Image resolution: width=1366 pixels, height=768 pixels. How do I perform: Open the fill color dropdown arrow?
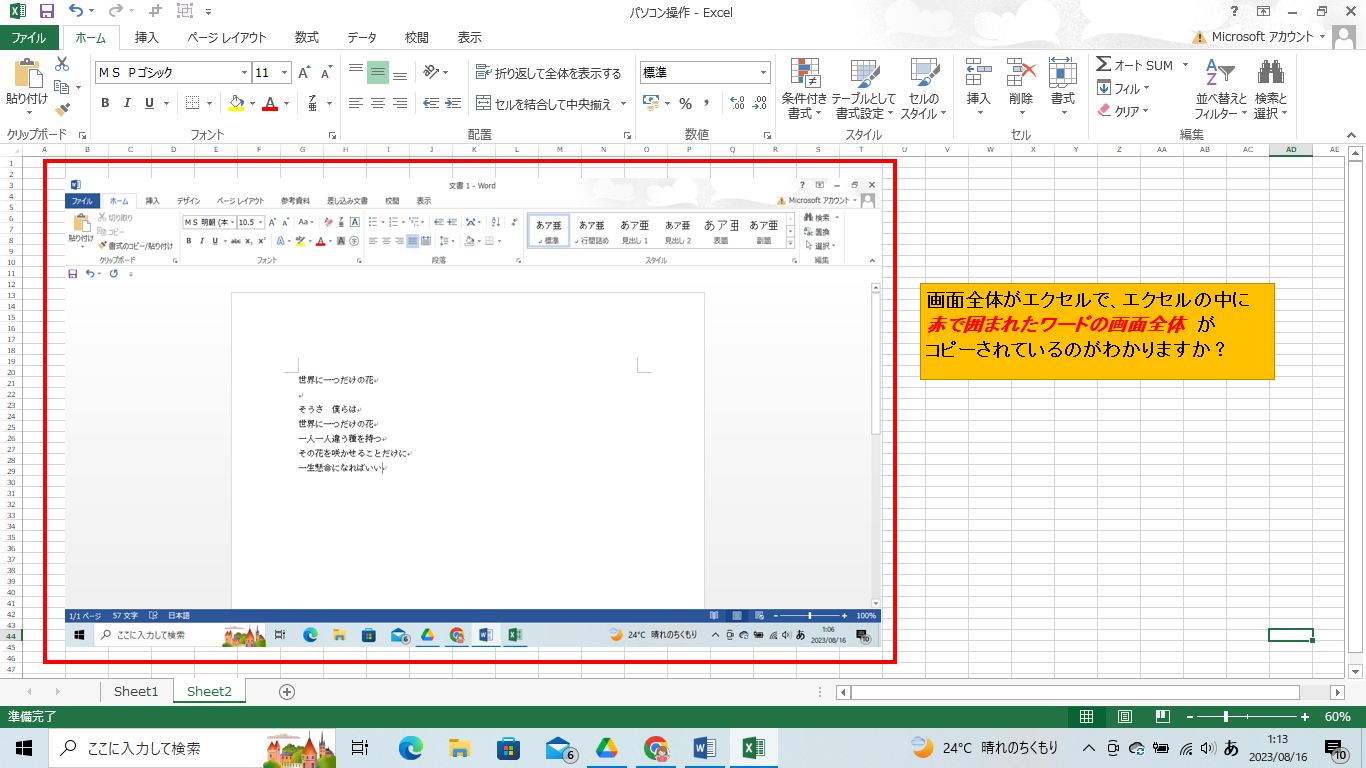[253, 103]
